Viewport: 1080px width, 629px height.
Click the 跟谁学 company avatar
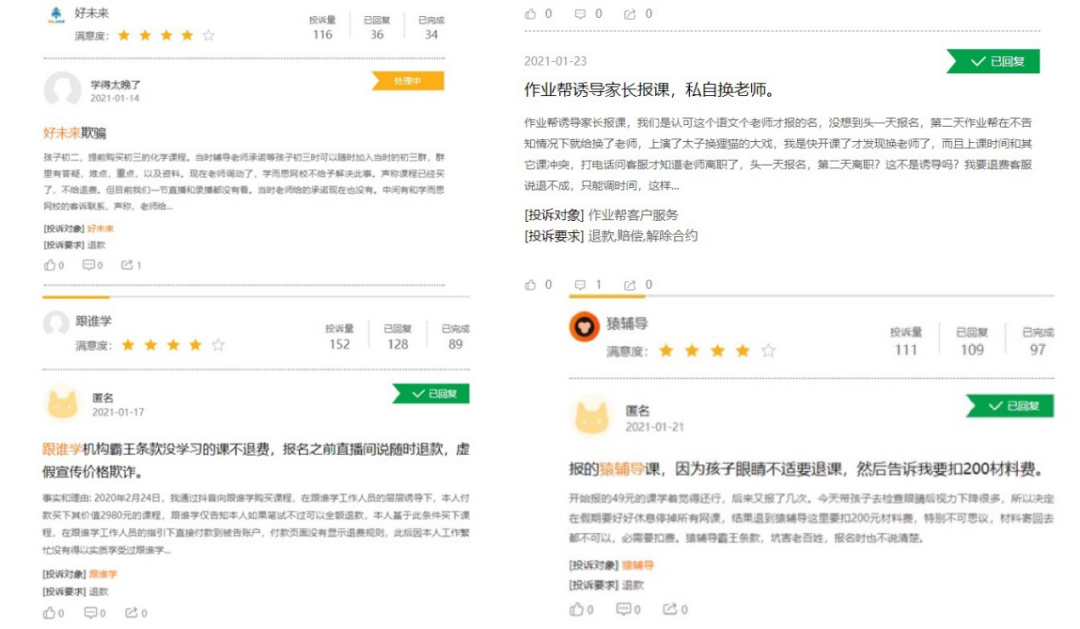pyautogui.click(x=56, y=323)
